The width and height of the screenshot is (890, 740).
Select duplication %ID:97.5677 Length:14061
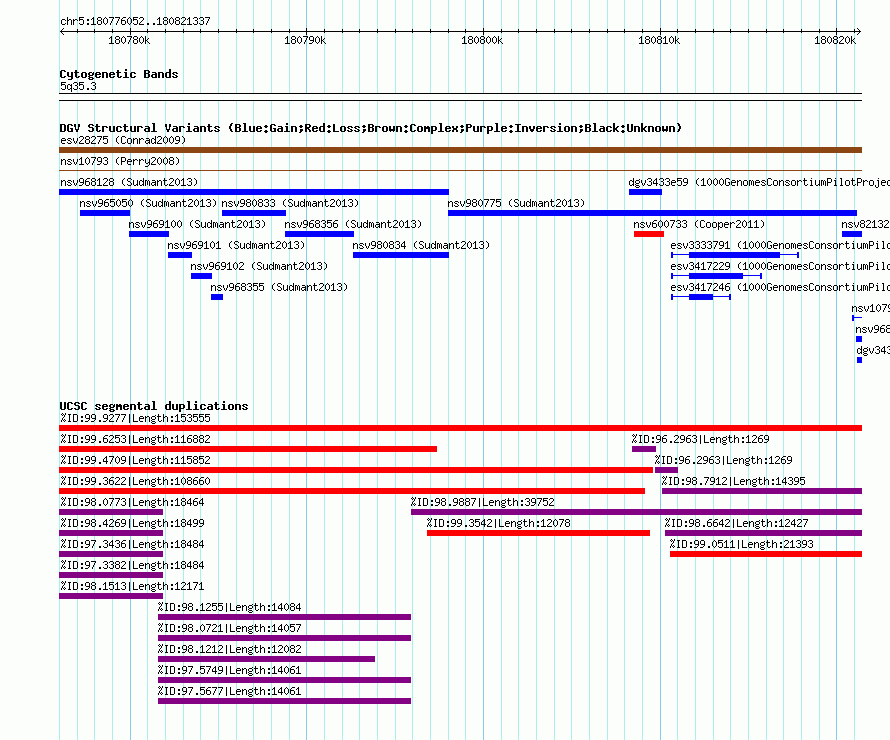pyautogui.click(x=284, y=701)
